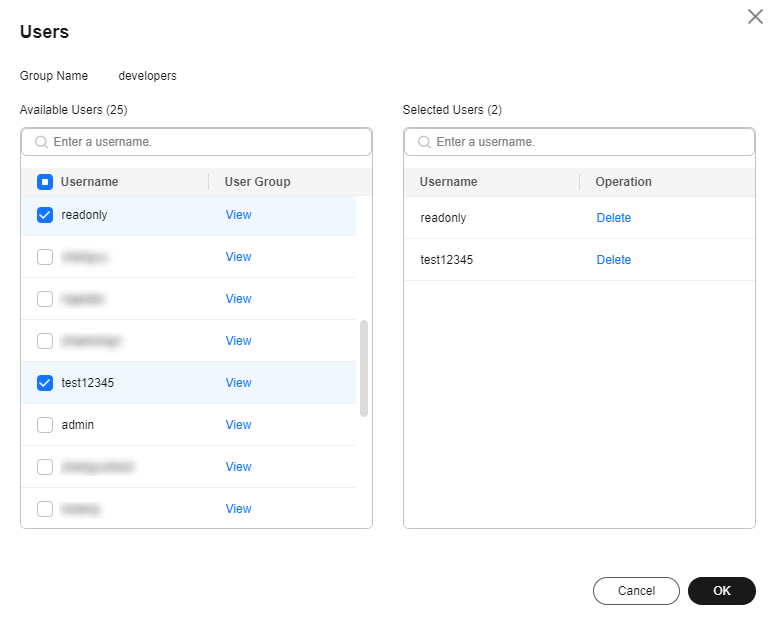Focus the Selected Users username search field
775x621 pixels.
588,142
